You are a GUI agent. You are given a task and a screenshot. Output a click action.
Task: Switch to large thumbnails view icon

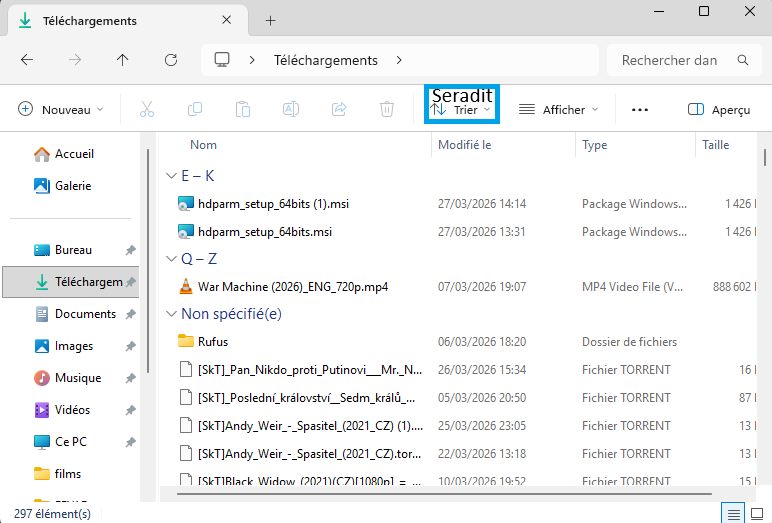pyautogui.click(x=757, y=514)
